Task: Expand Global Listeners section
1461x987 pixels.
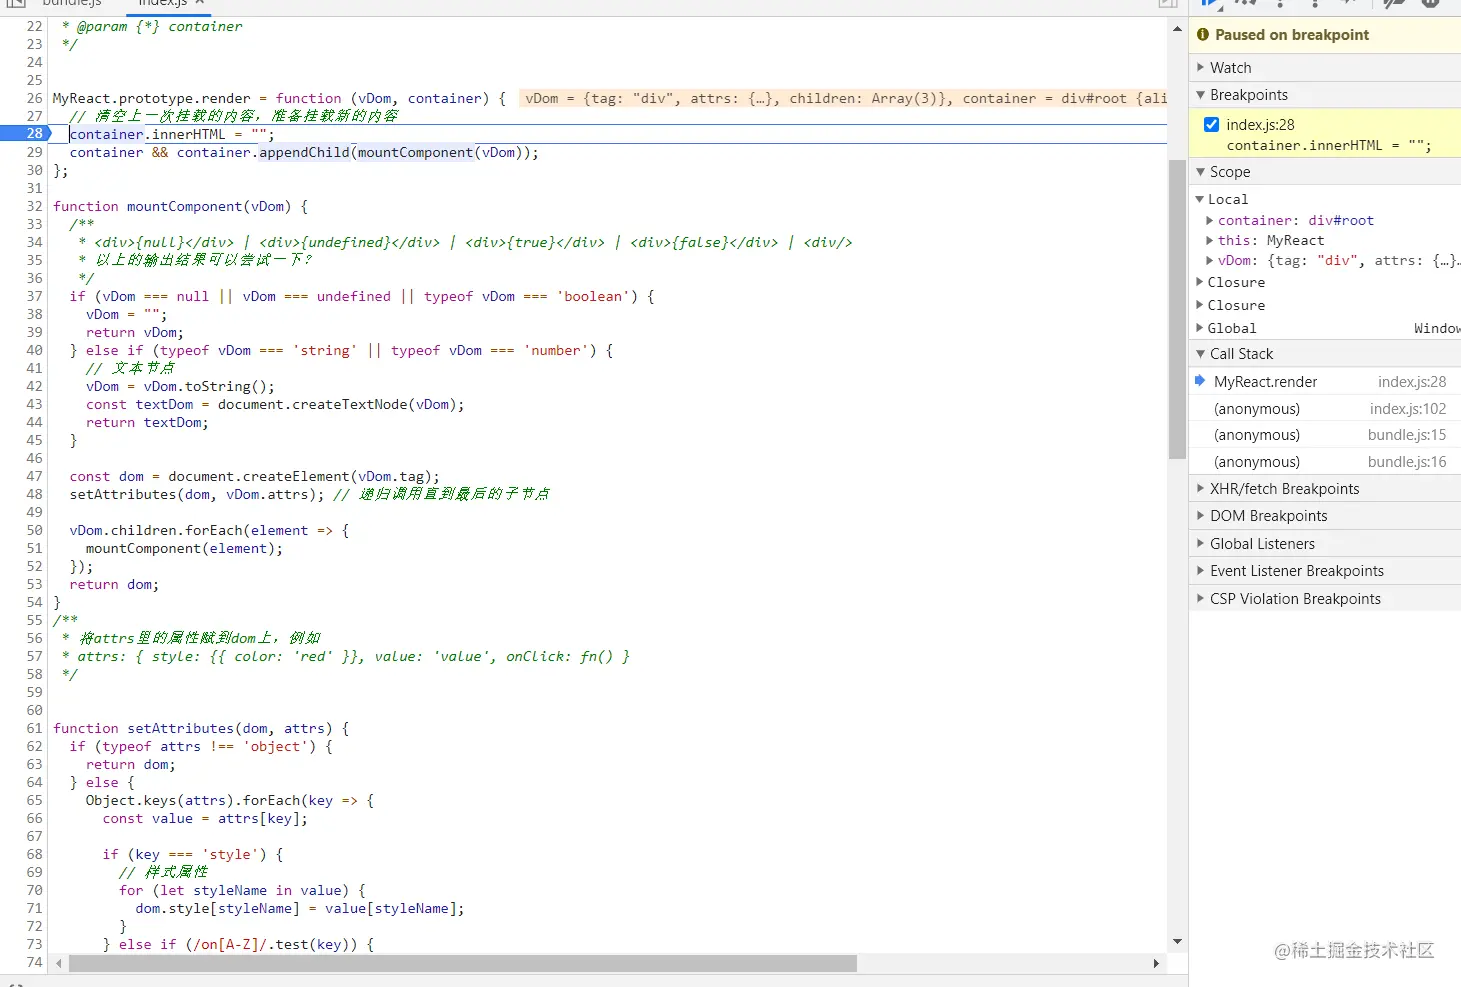Action: pyautogui.click(x=1201, y=544)
